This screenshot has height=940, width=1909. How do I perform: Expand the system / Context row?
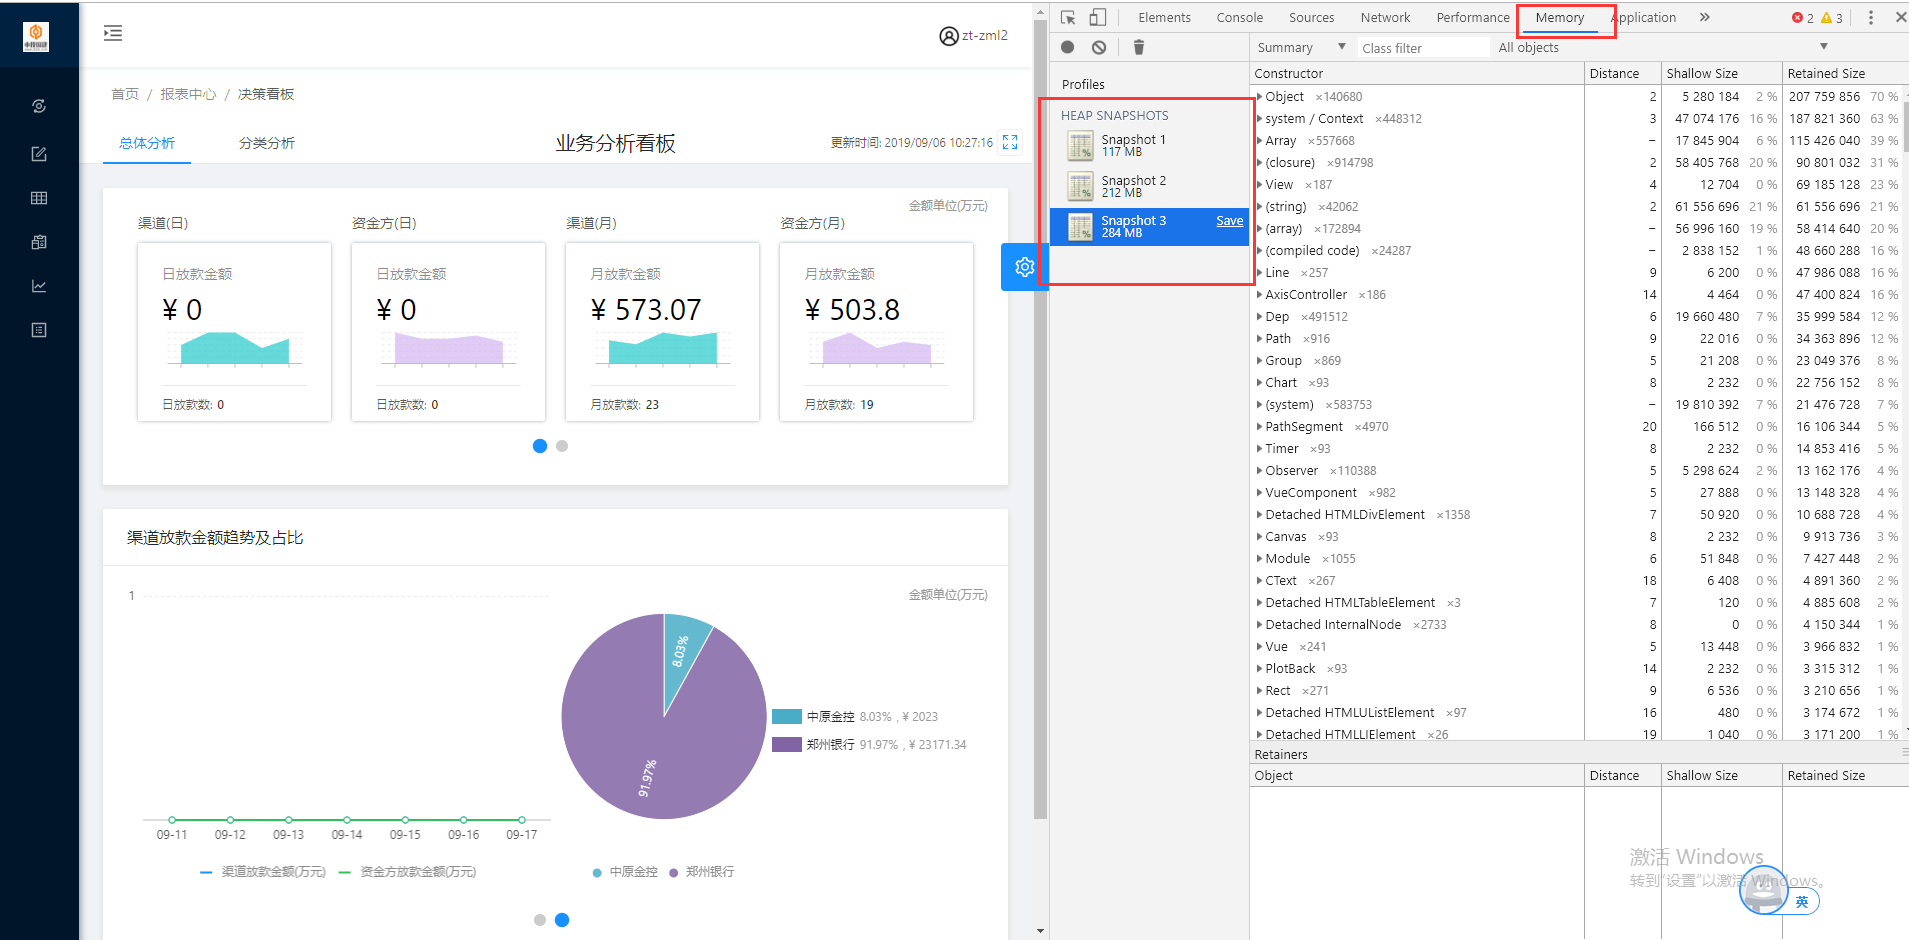point(1259,119)
